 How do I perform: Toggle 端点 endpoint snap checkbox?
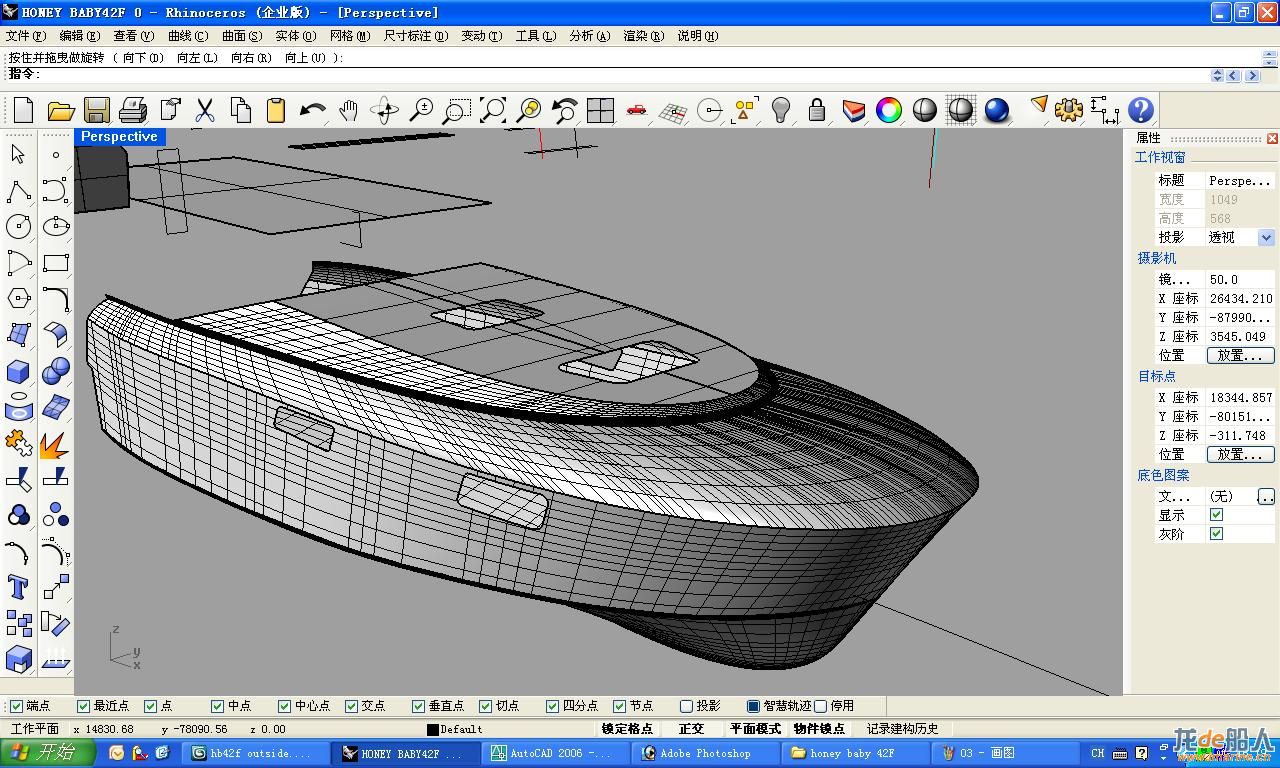[x=16, y=706]
